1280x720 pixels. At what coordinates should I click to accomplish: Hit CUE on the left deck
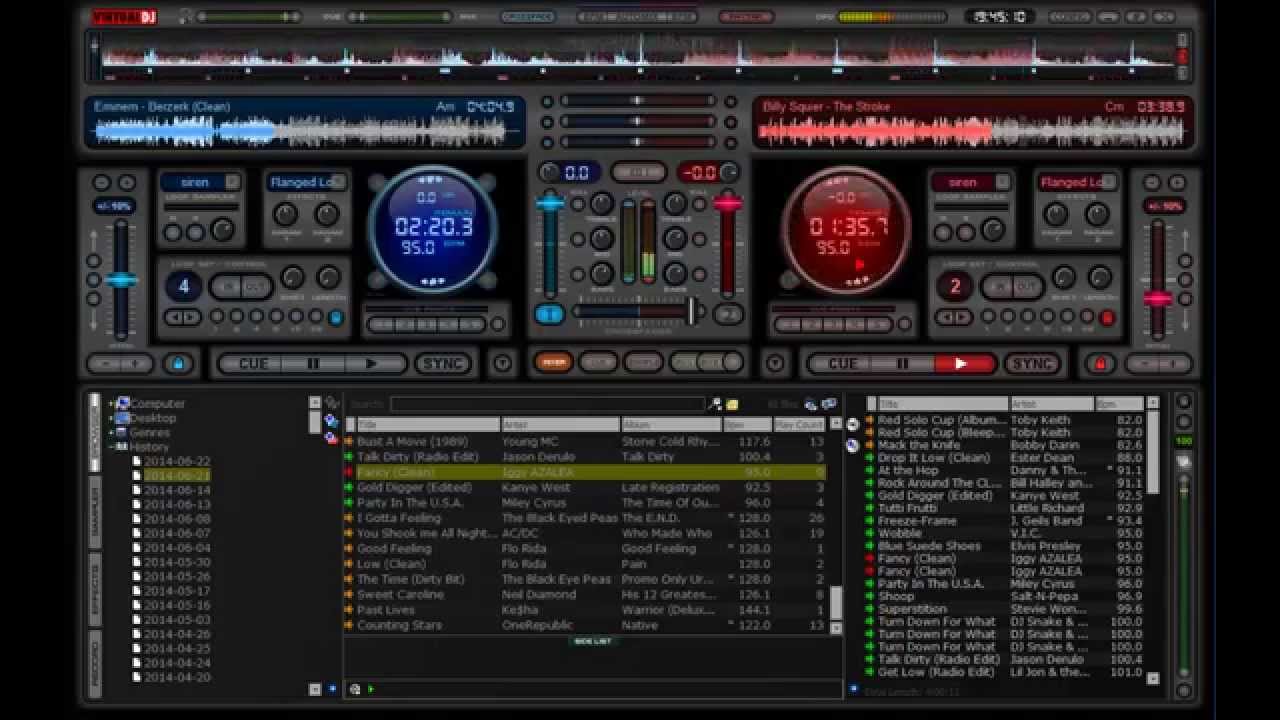point(253,364)
